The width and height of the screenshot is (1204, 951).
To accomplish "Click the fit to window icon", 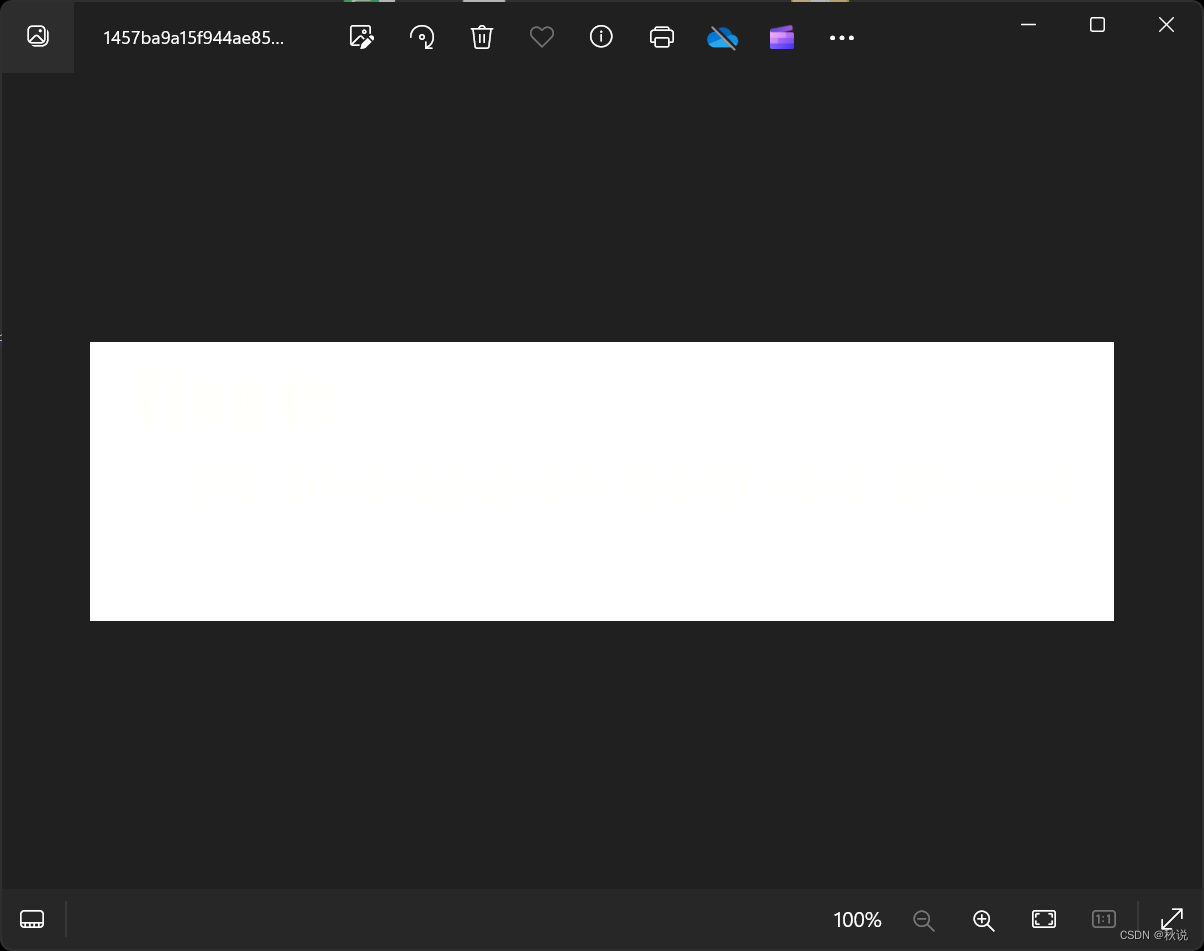I will coord(1044,919).
